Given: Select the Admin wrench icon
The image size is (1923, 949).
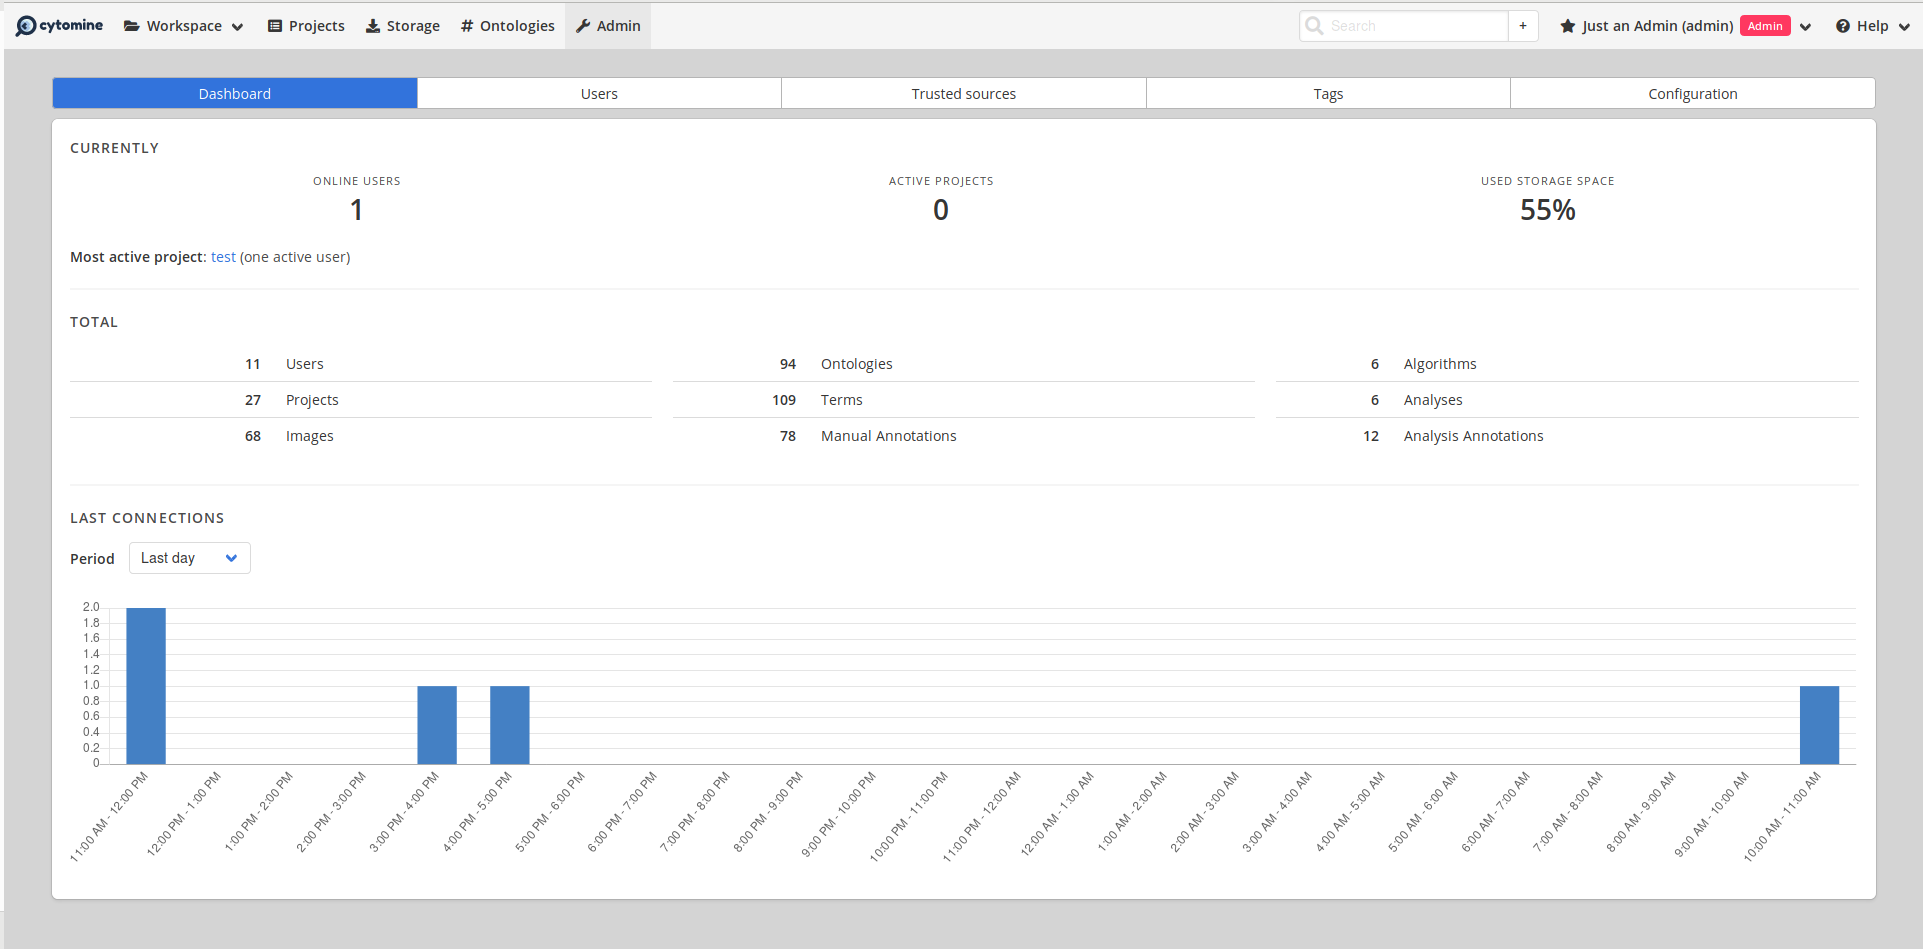Looking at the screenshot, I should click(583, 25).
